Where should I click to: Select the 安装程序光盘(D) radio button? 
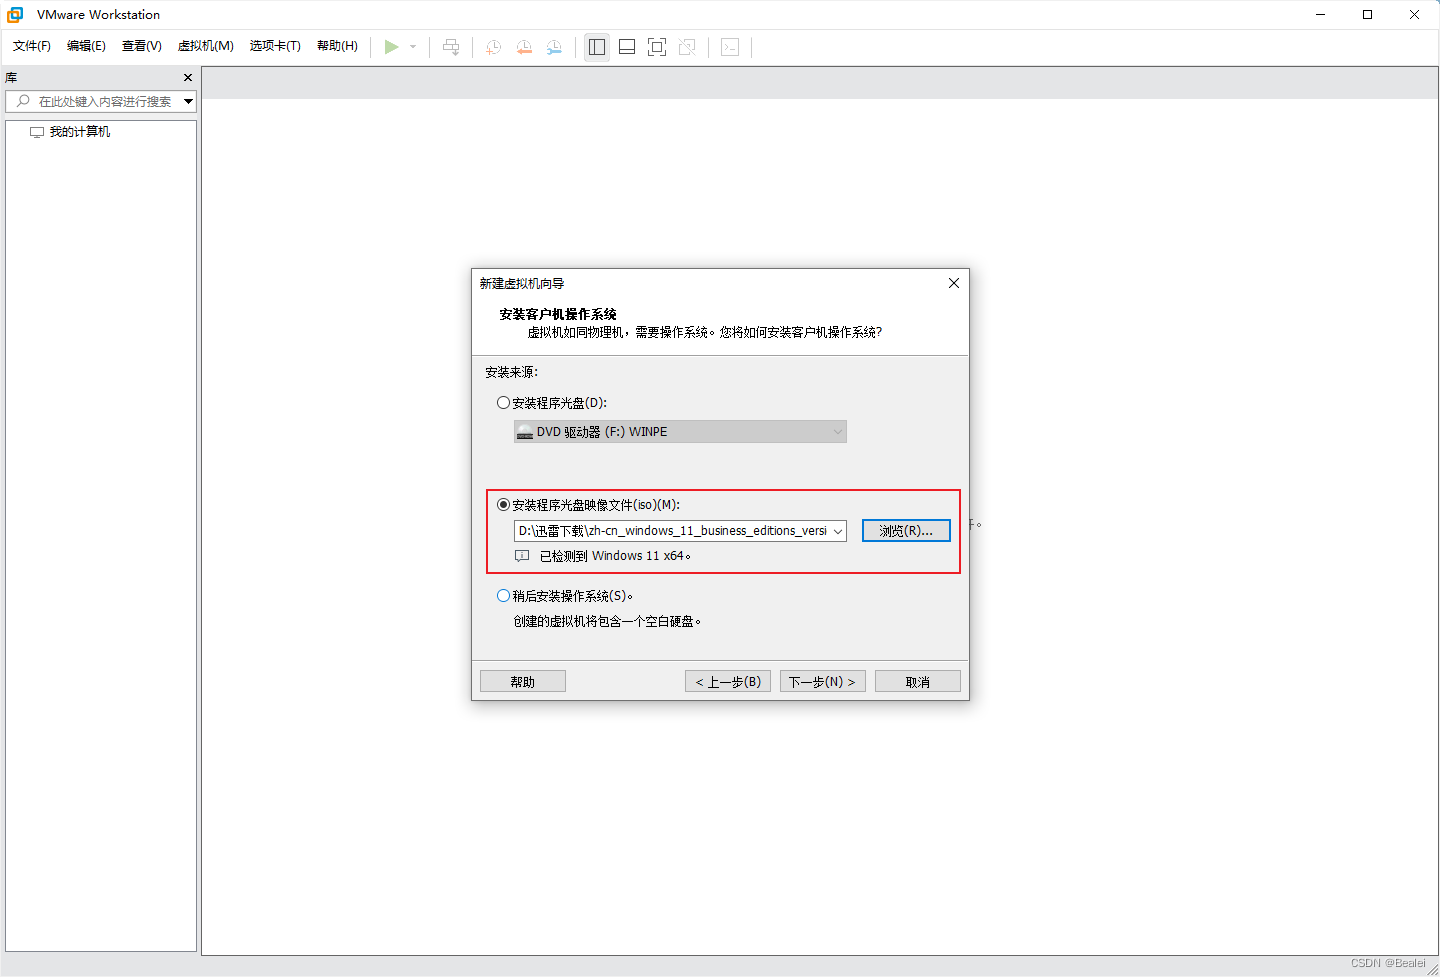[503, 403]
